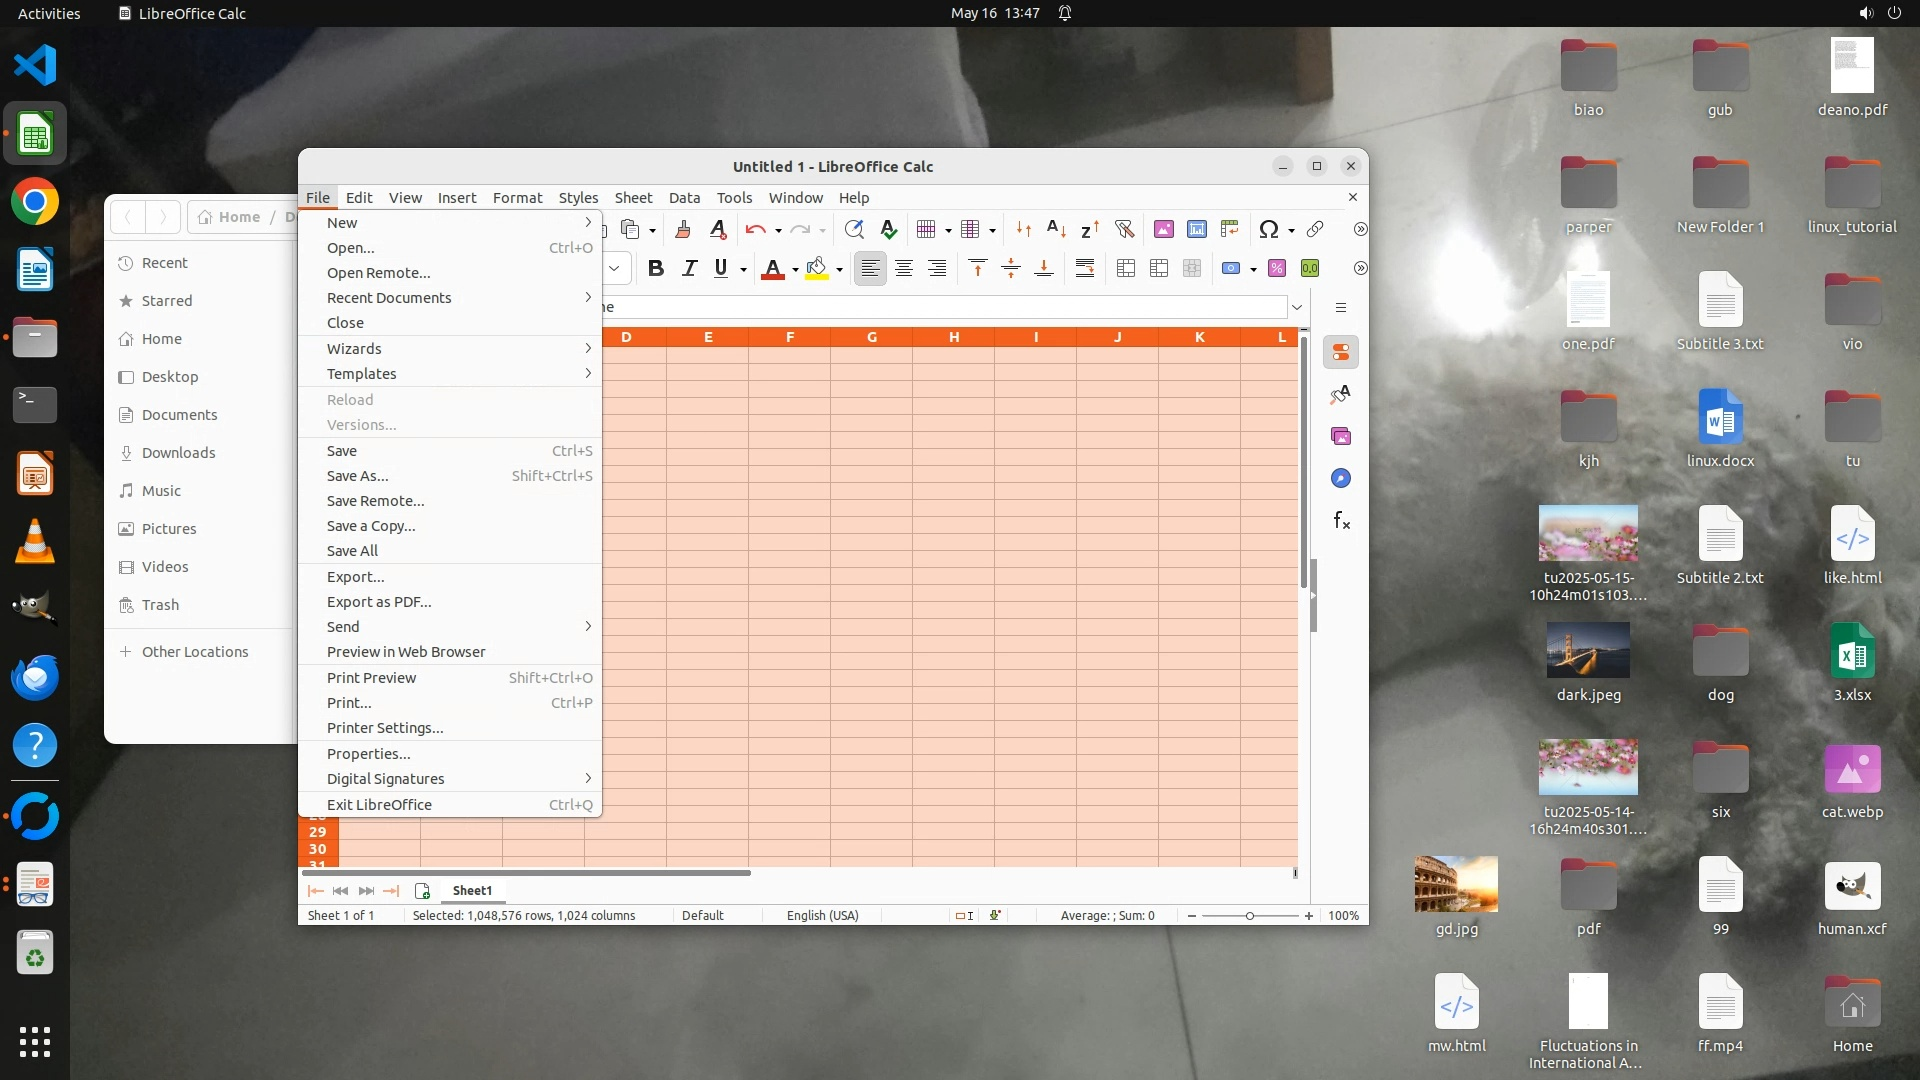Open Downloads in Files sidebar
Image resolution: width=1920 pixels, height=1080 pixels.
pyautogui.click(x=178, y=453)
